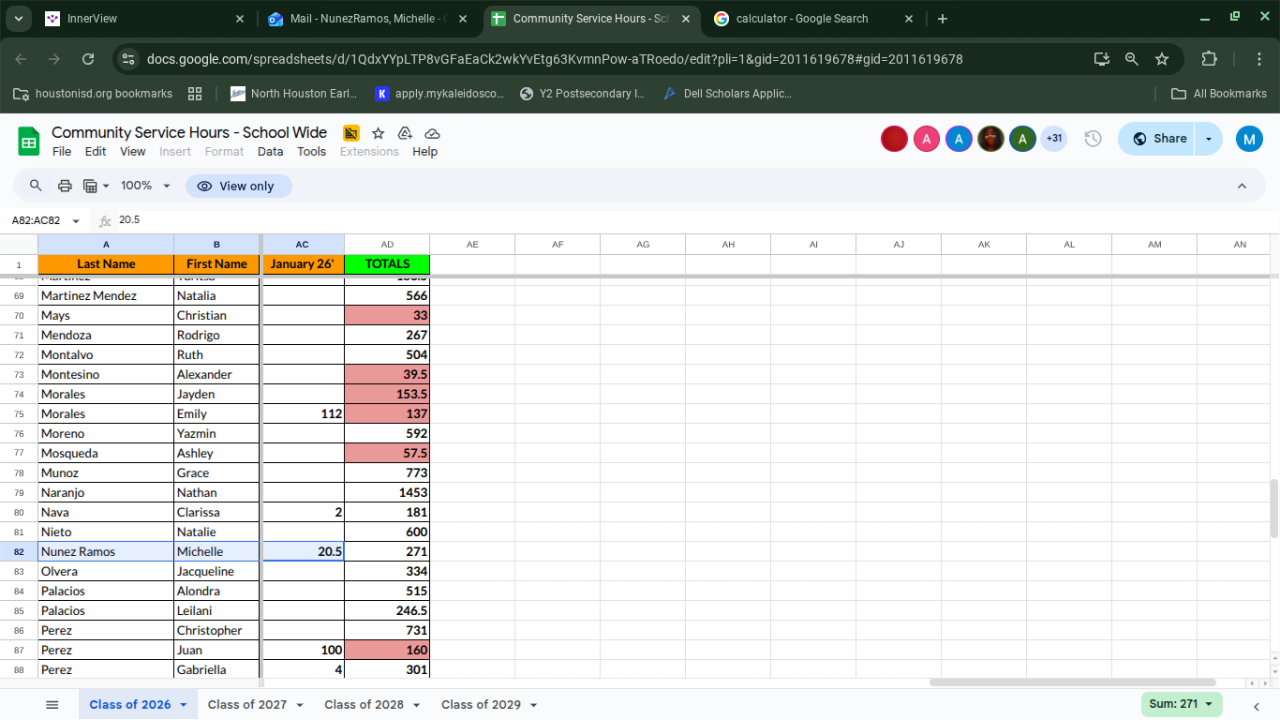Click the pink 'A' collaborator avatar
This screenshot has width=1280, height=720.
927,139
